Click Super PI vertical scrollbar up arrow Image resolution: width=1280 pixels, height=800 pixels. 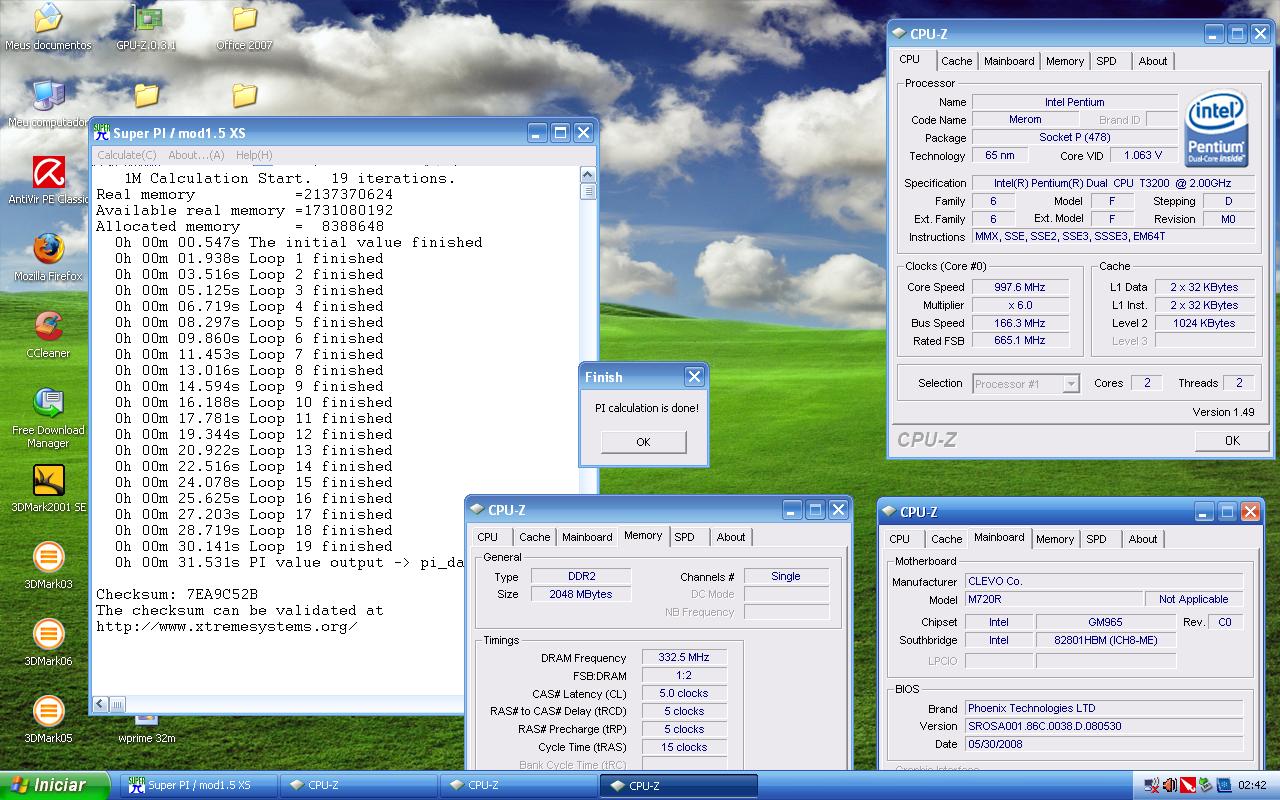pyautogui.click(x=588, y=175)
